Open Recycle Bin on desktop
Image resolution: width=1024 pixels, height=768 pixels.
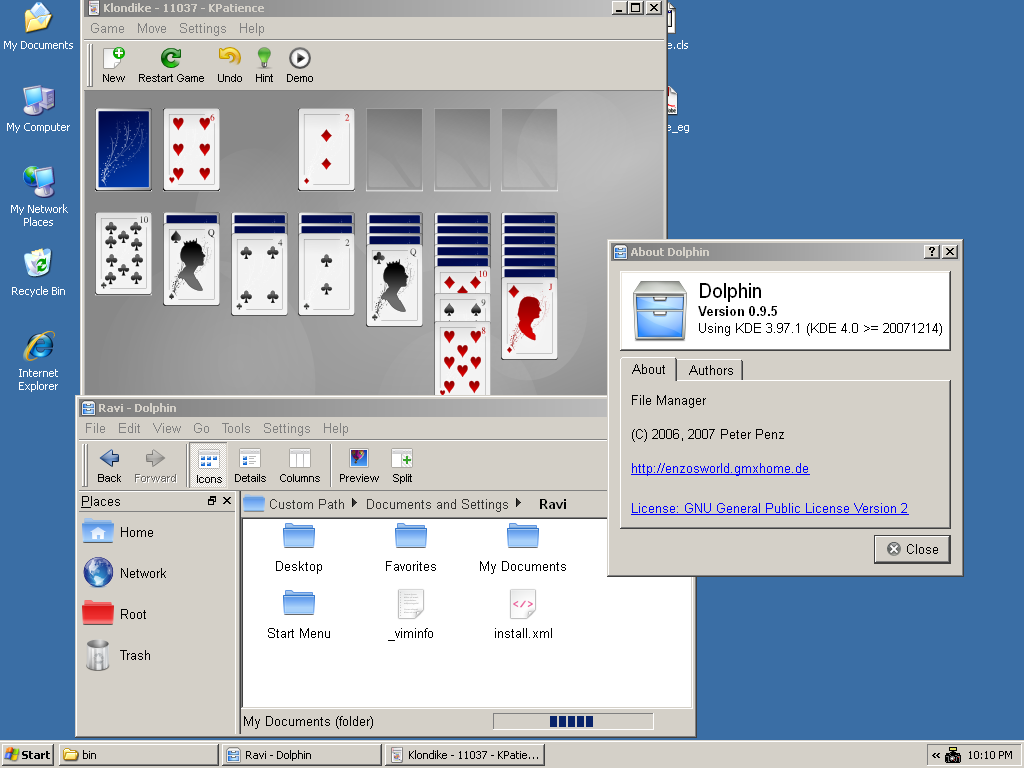pos(38,273)
